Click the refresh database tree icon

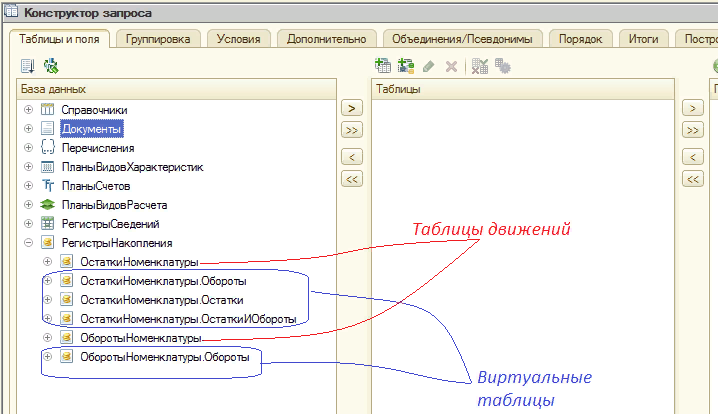coord(51,66)
